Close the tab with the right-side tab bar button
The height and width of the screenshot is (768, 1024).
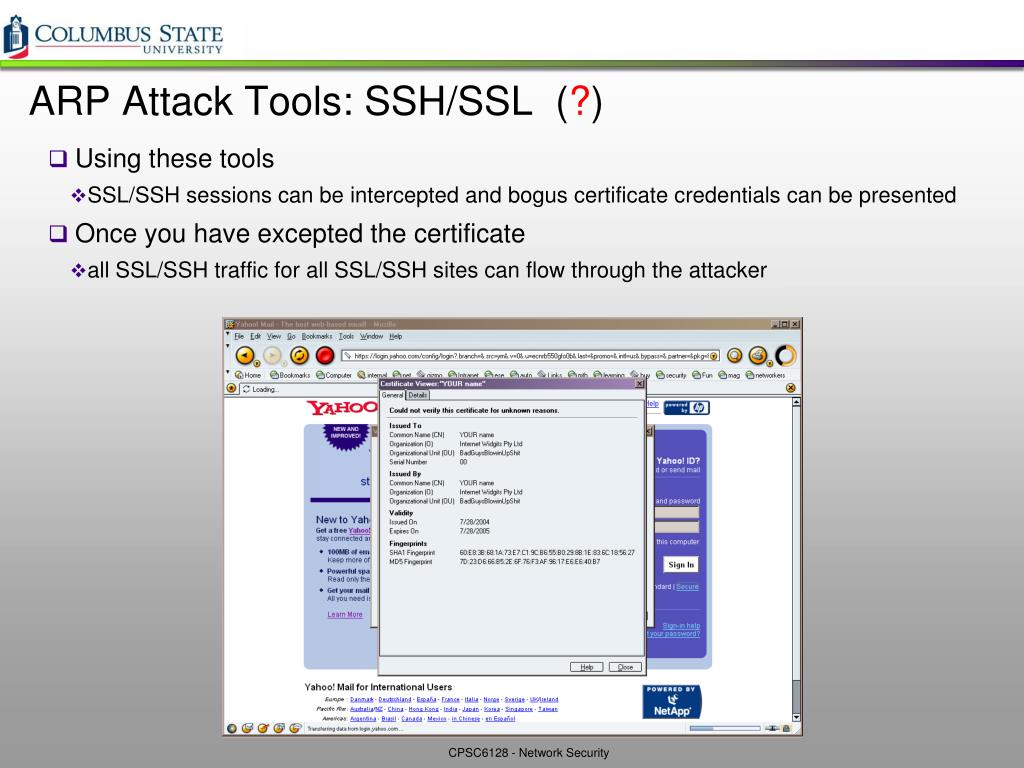tap(790, 388)
